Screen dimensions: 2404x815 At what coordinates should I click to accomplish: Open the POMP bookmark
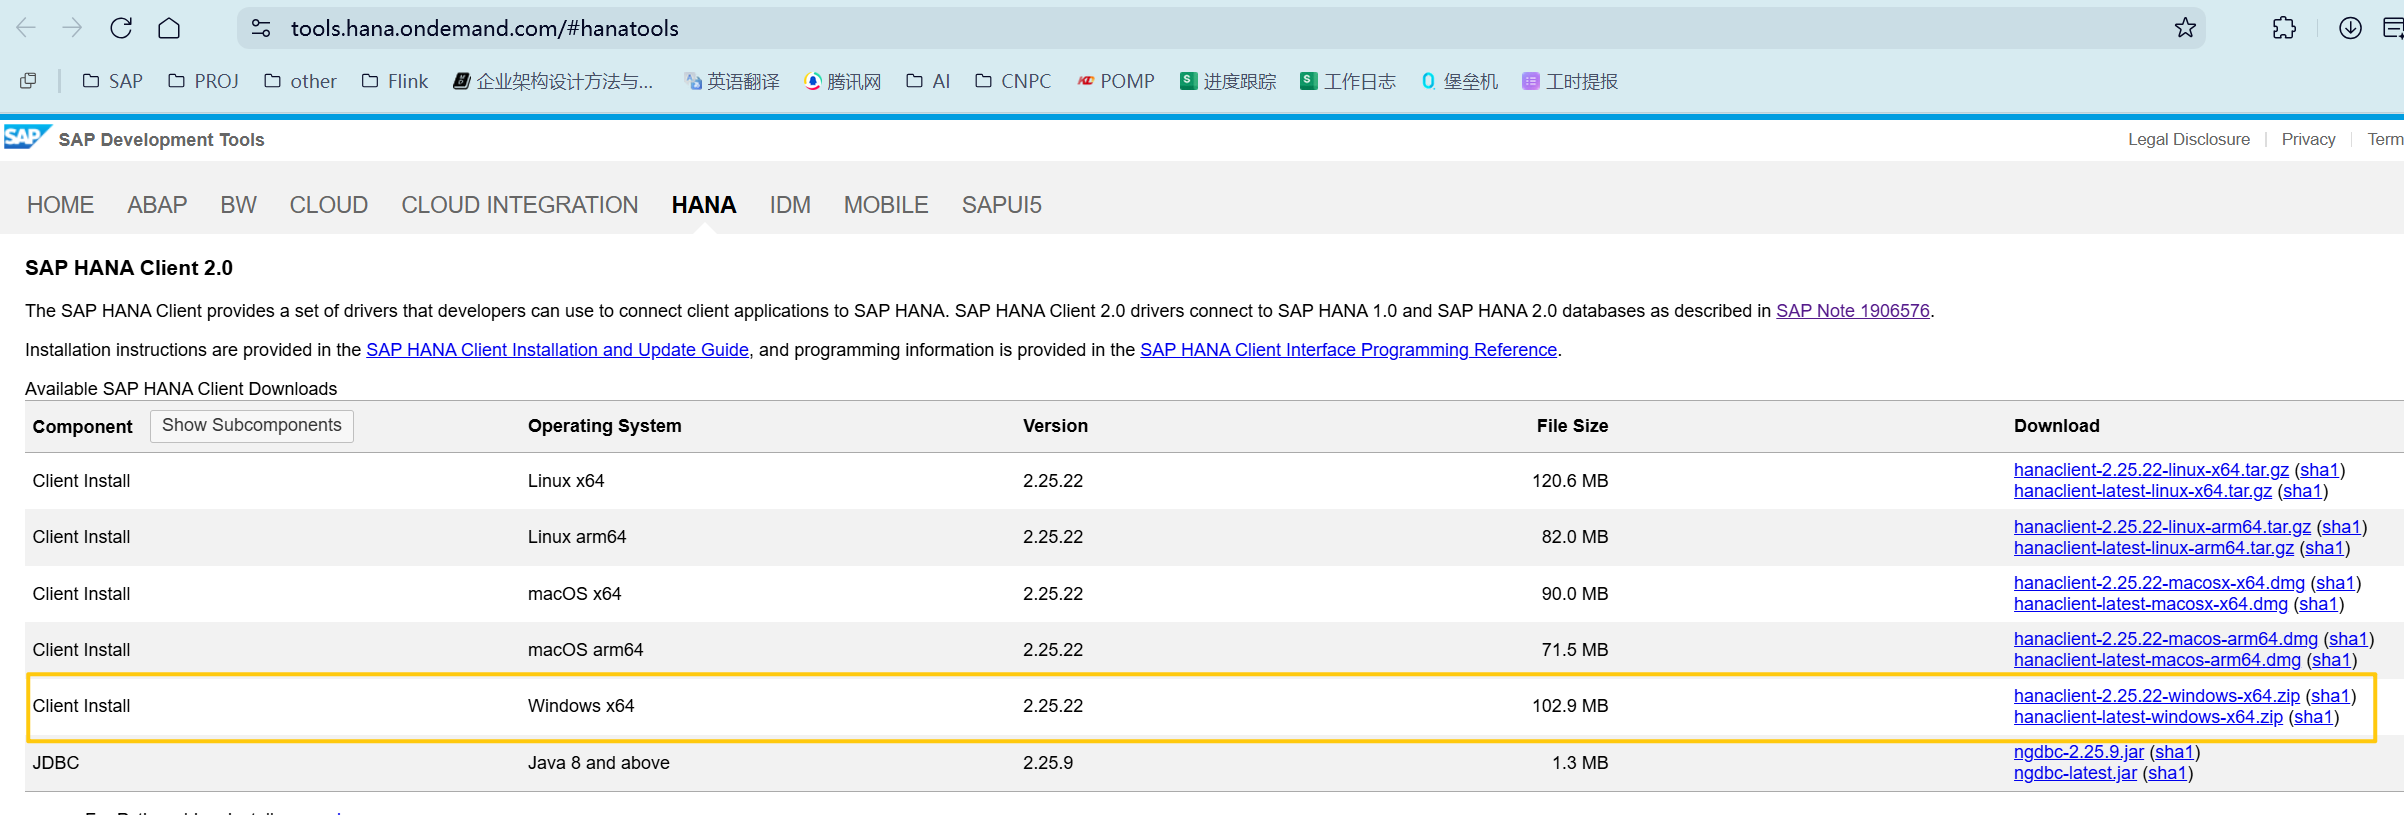[1116, 81]
